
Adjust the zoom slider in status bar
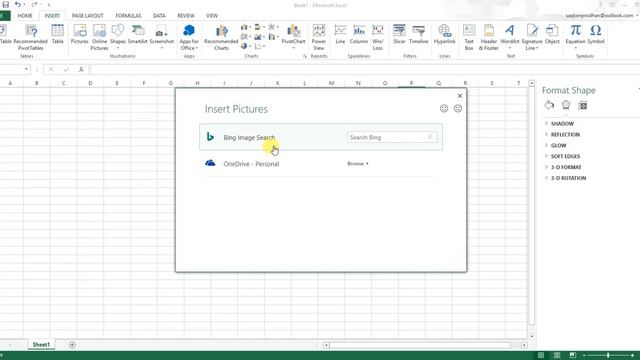[x=608, y=356]
